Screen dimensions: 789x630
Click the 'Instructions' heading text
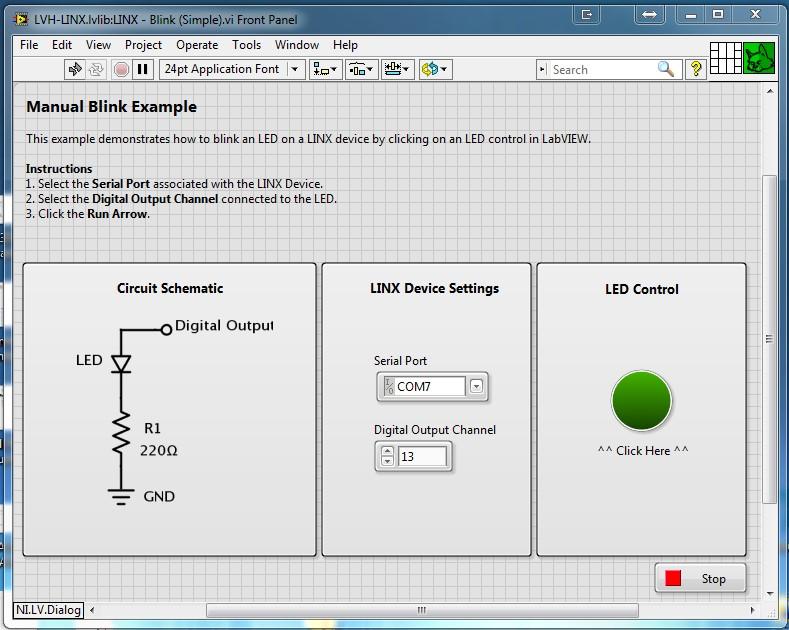tap(59, 169)
